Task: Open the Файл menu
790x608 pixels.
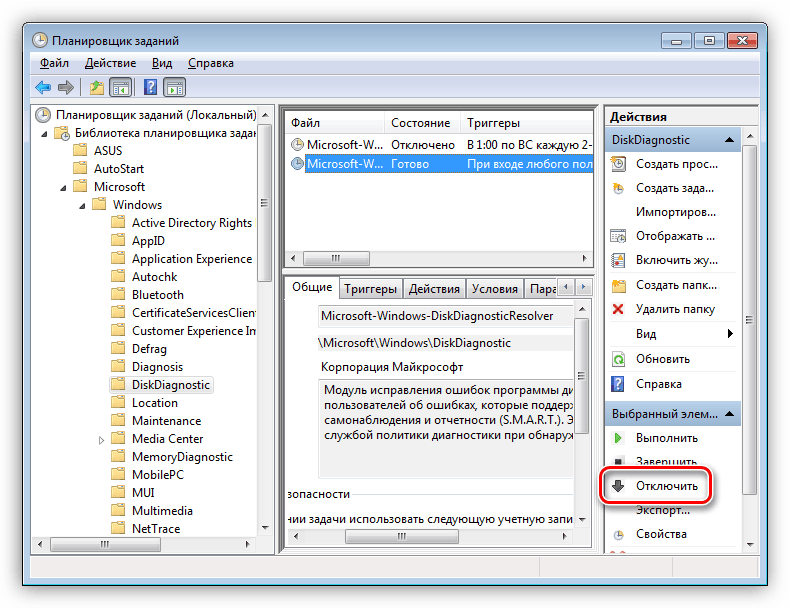Action: 54,63
